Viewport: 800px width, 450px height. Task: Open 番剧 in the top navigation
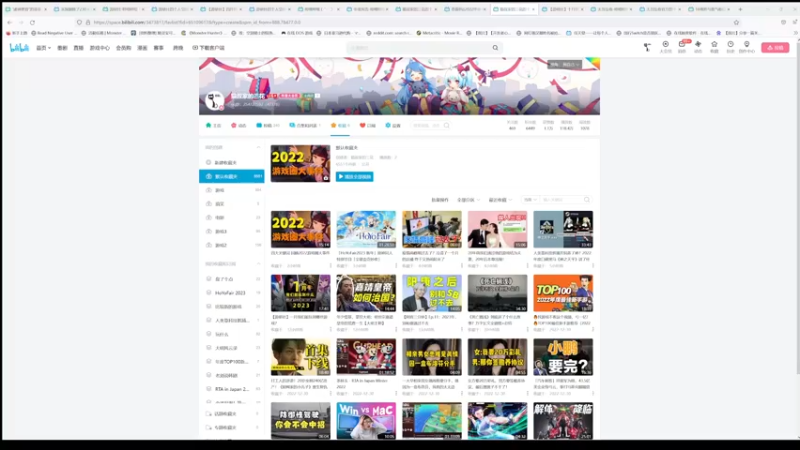(62, 48)
